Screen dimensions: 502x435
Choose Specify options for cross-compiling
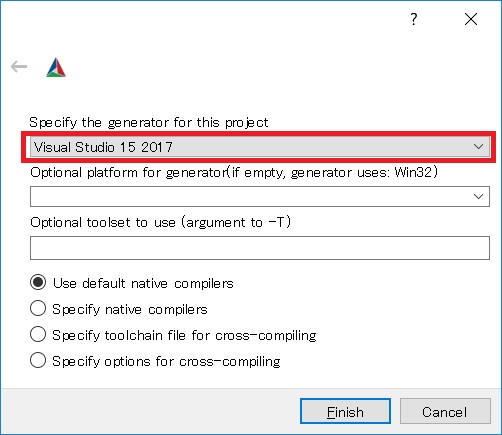coord(38,360)
